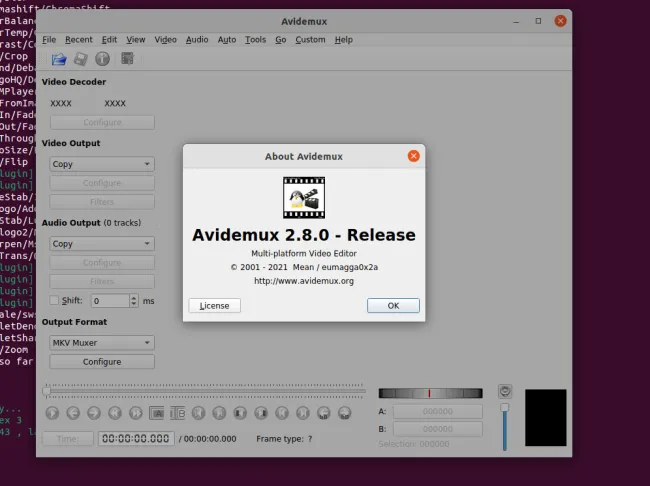
Task: Open the Custom menu
Action: tap(310, 39)
